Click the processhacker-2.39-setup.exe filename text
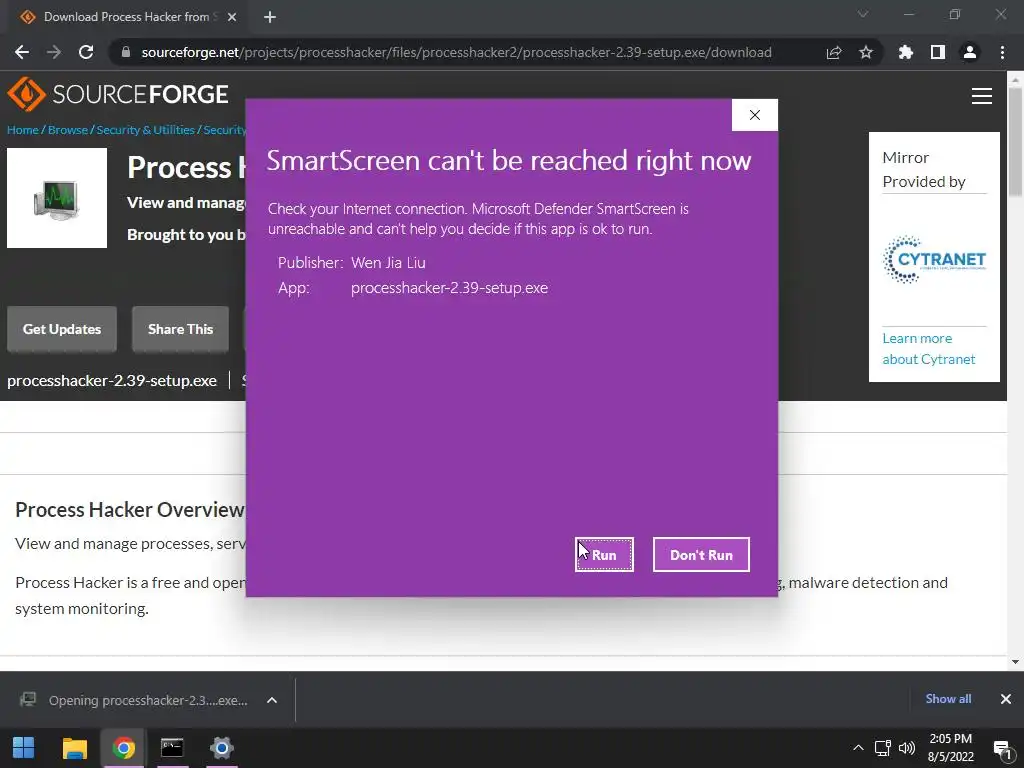This screenshot has width=1024, height=768. (112, 381)
